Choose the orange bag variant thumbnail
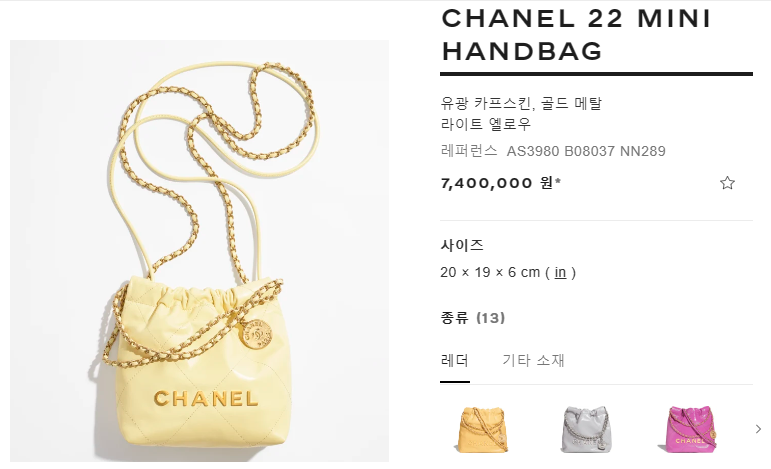 point(482,429)
